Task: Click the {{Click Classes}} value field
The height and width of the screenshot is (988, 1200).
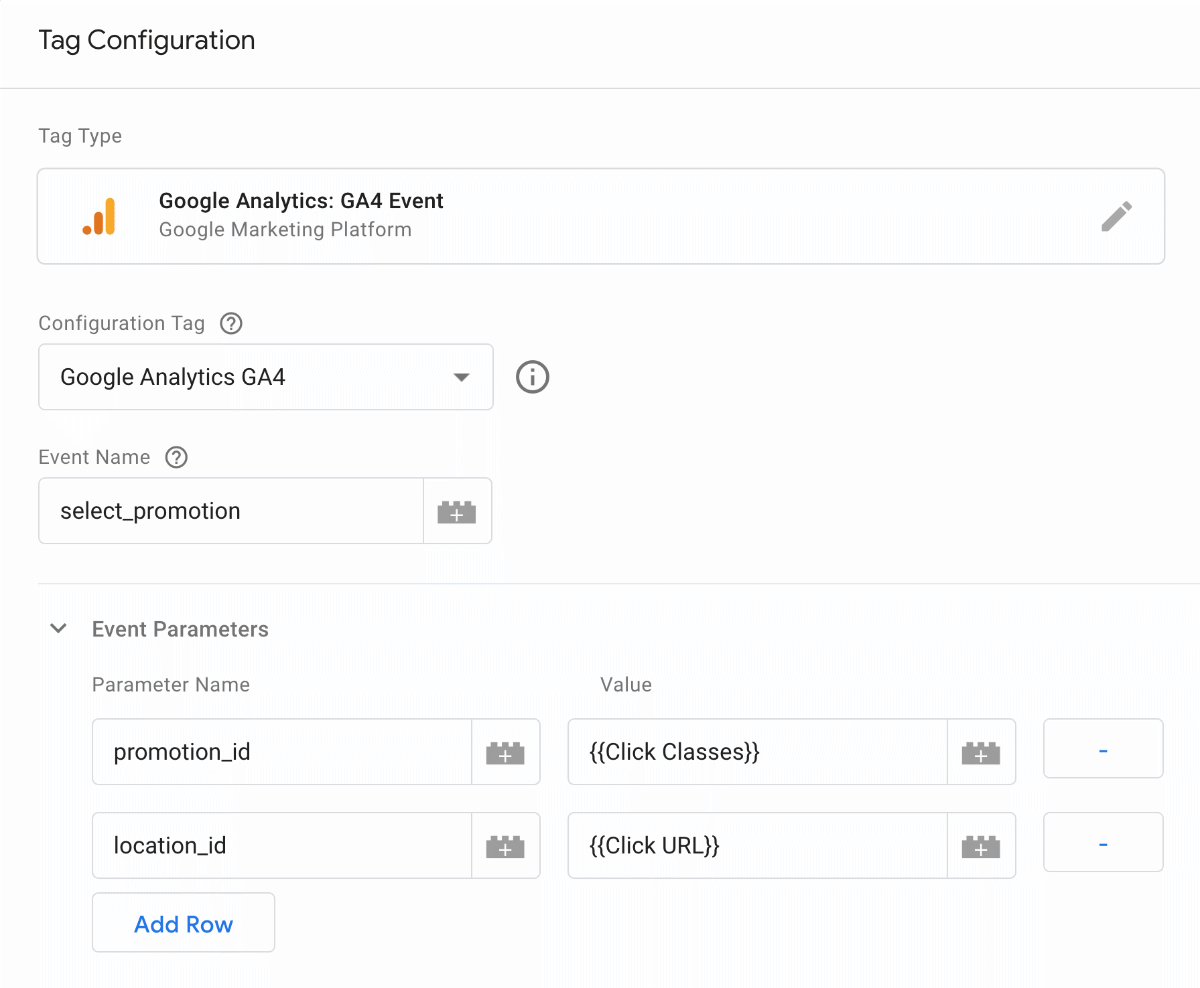Action: point(757,752)
